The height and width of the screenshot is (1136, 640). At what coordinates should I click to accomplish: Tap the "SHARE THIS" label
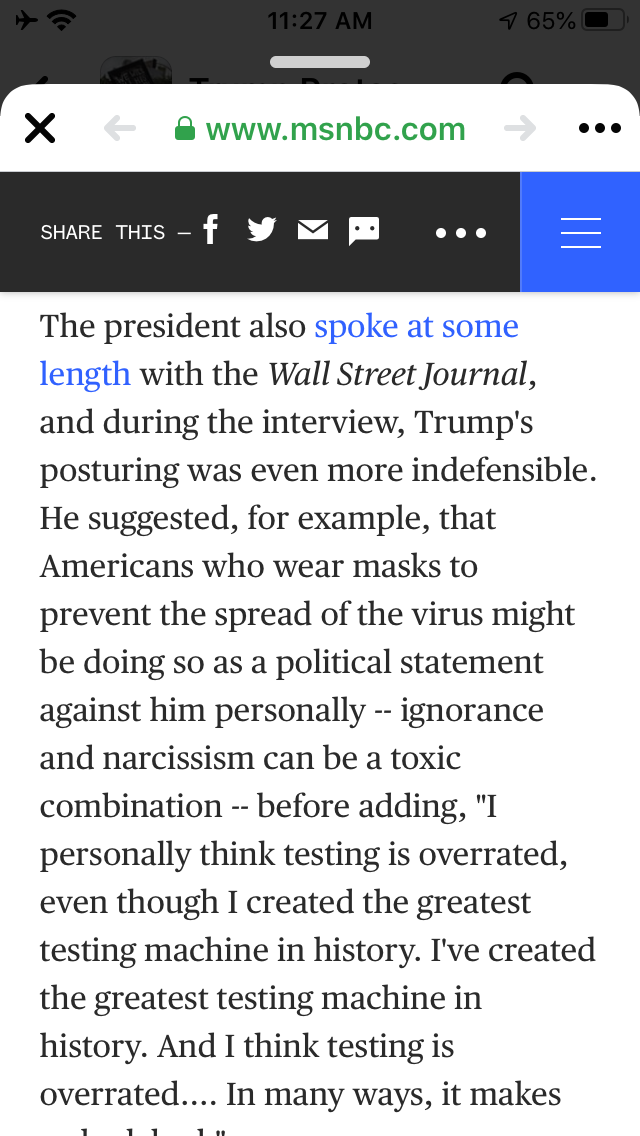coord(102,233)
